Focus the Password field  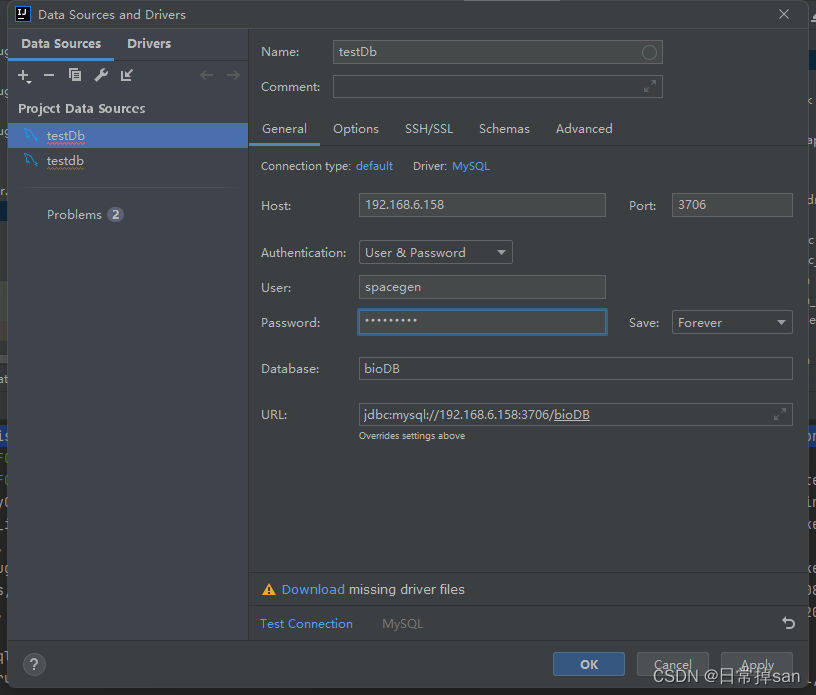point(482,322)
